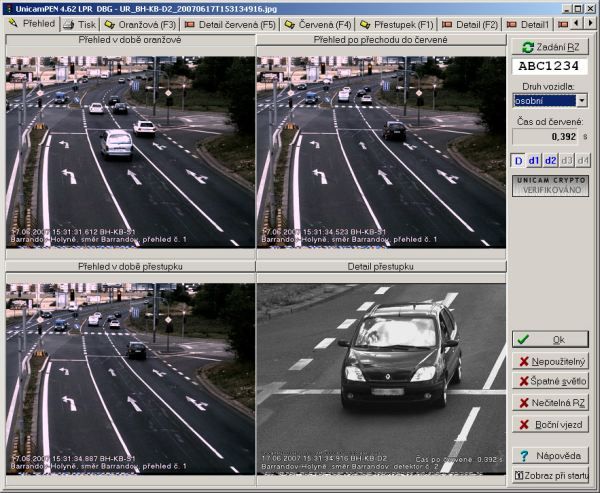
Task: Click the green refresh icon on Zadání RZ
Action: pos(526,46)
